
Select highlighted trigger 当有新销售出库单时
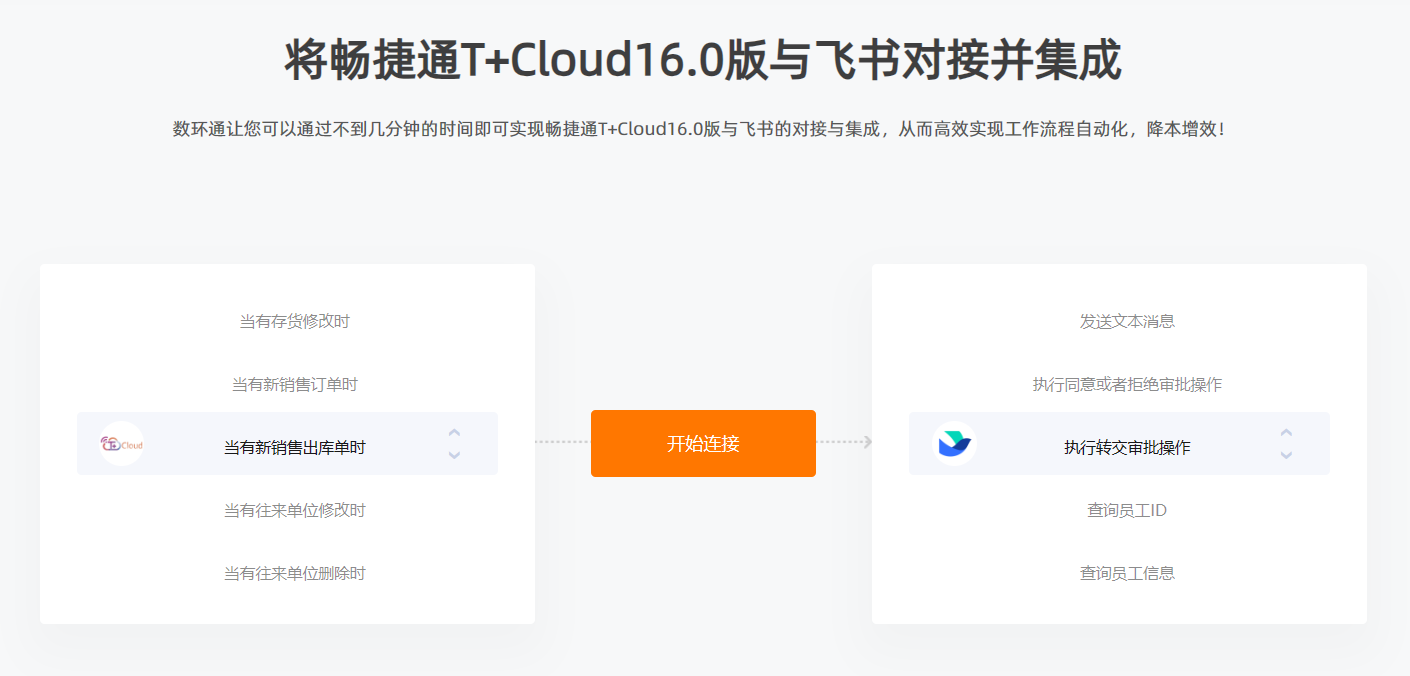pos(295,447)
